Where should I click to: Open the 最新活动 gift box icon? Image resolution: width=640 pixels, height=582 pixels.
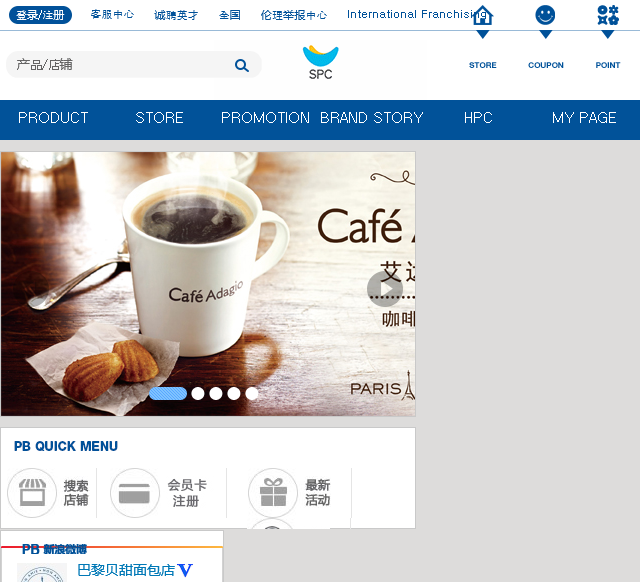click(273, 493)
